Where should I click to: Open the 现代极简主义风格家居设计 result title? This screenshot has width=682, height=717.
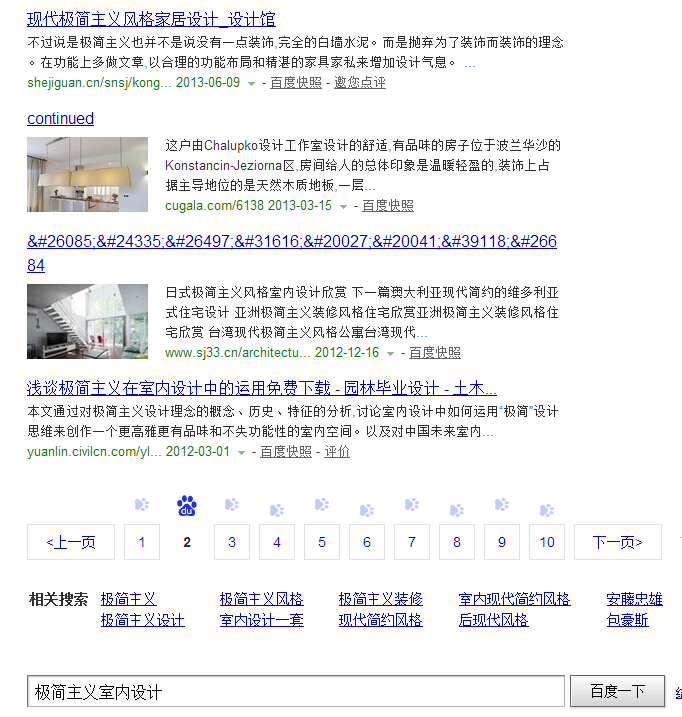151,19
